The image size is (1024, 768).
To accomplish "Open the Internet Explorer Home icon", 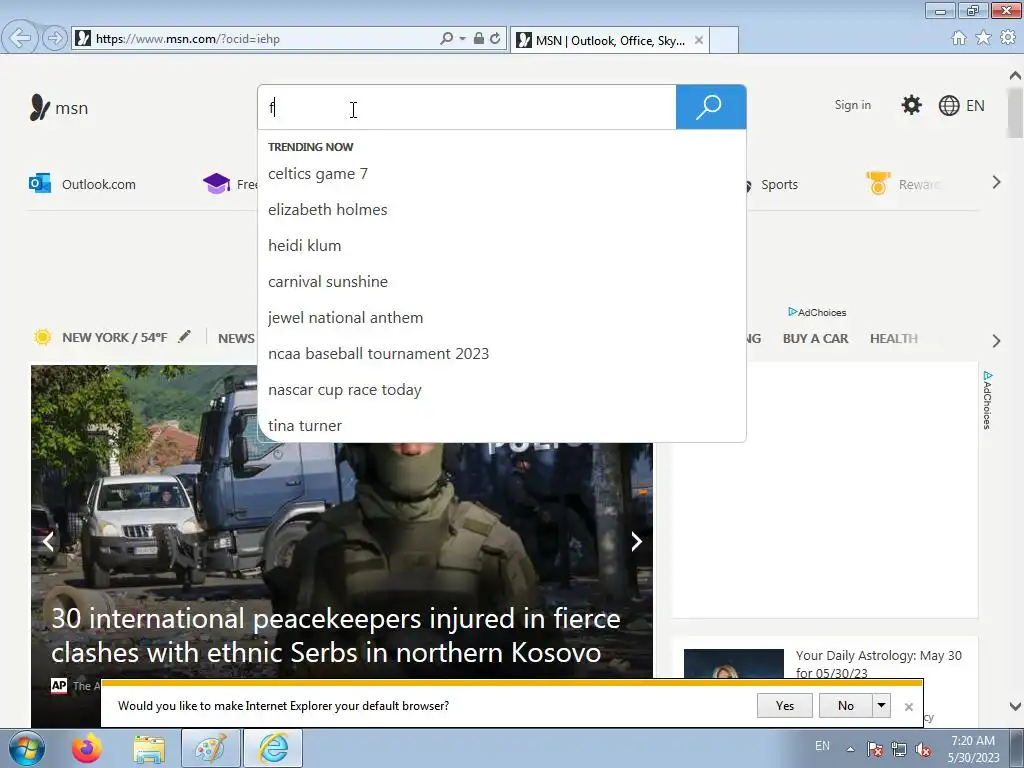I will pos(959,38).
